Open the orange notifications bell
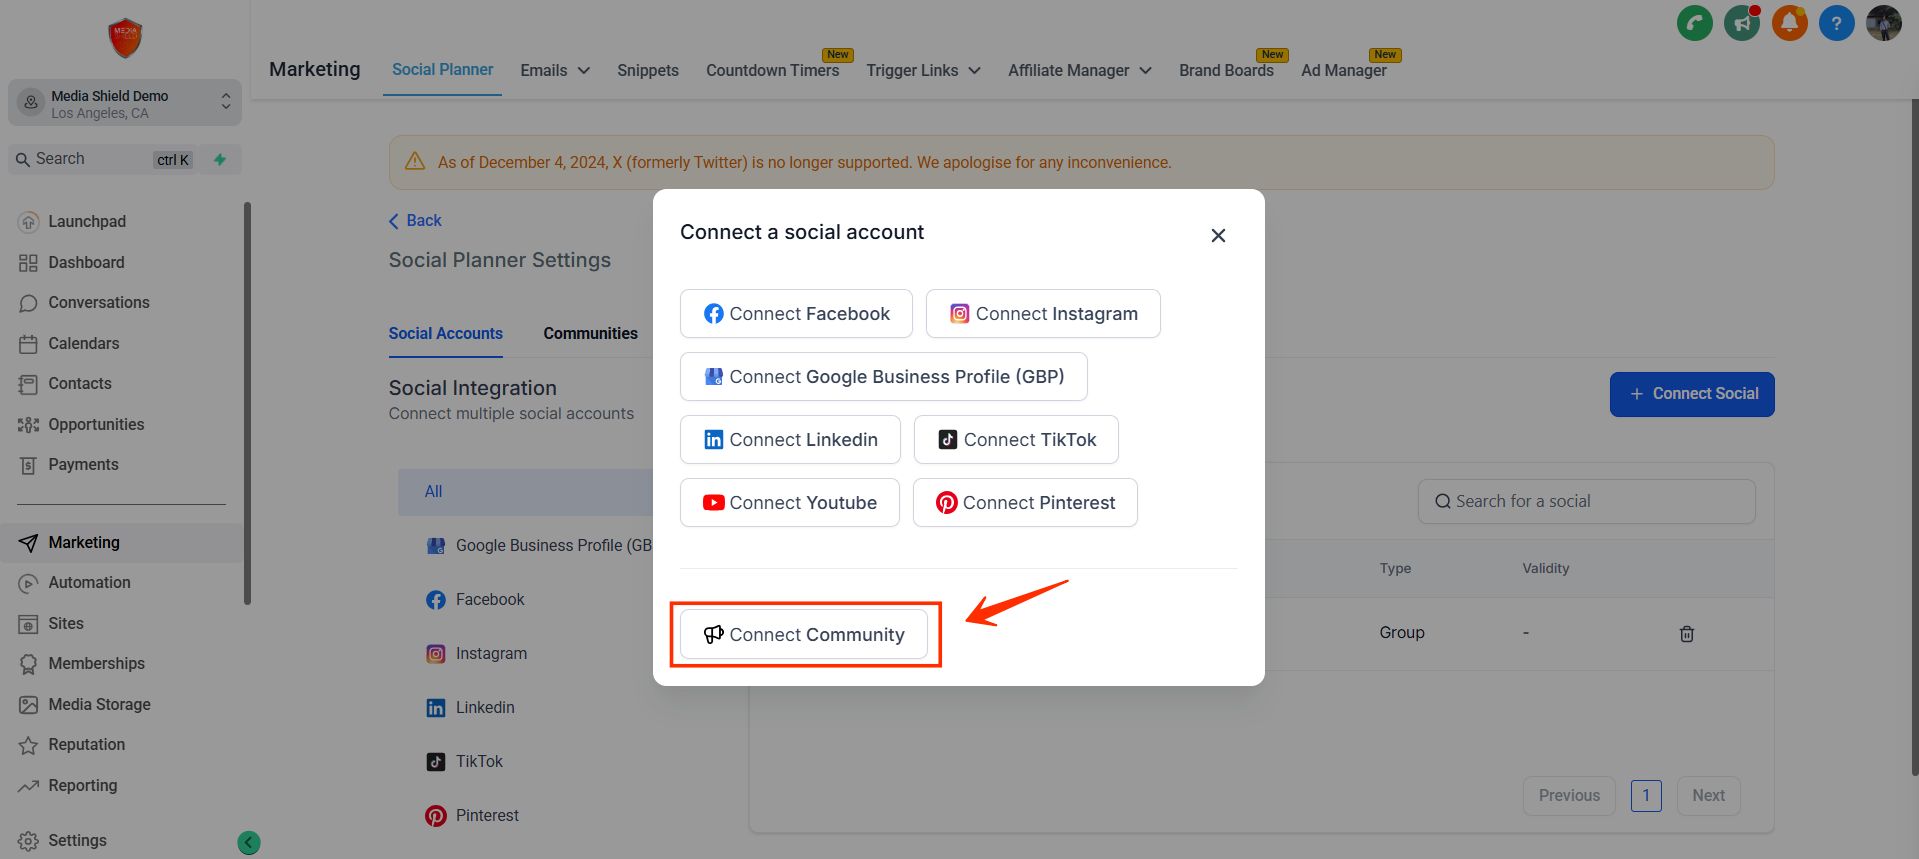This screenshot has height=859, width=1919. pyautogui.click(x=1789, y=23)
